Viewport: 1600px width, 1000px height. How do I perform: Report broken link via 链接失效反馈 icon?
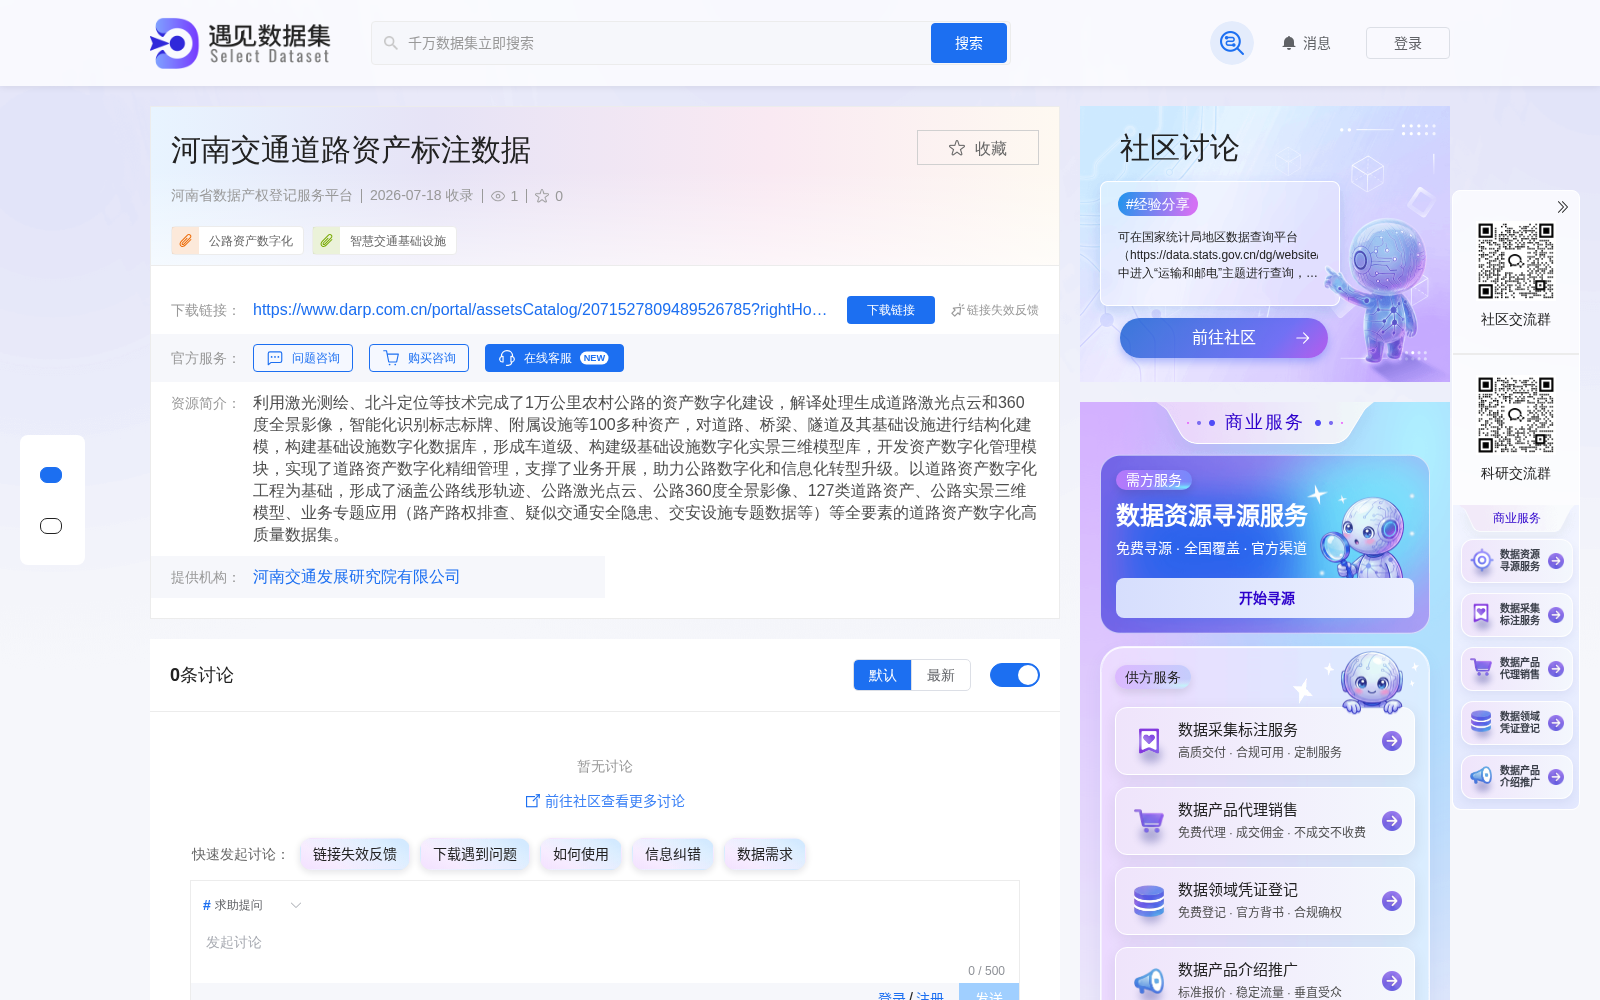pyautogui.click(x=957, y=310)
